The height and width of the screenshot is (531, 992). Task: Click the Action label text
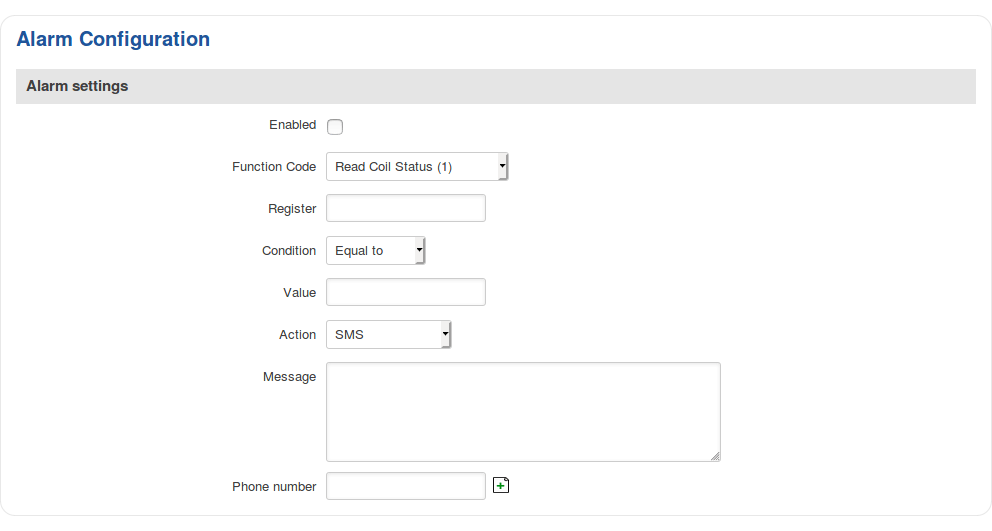click(x=297, y=335)
